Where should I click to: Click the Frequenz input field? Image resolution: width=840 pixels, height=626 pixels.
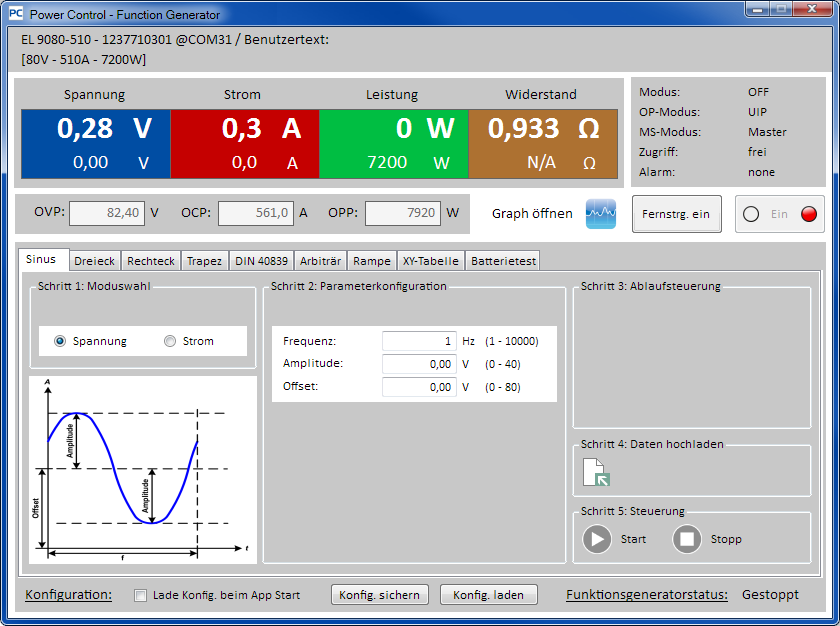point(419,341)
